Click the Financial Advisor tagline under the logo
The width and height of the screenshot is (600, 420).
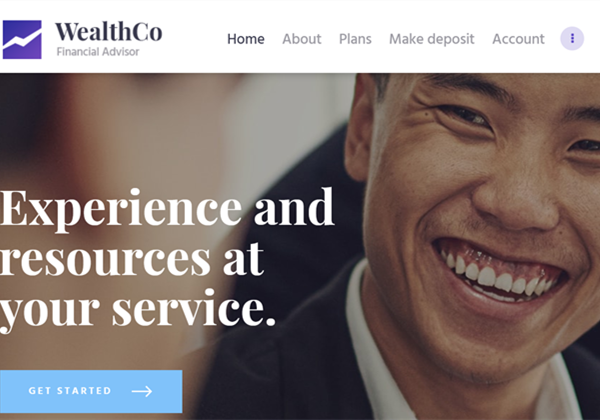(x=98, y=52)
